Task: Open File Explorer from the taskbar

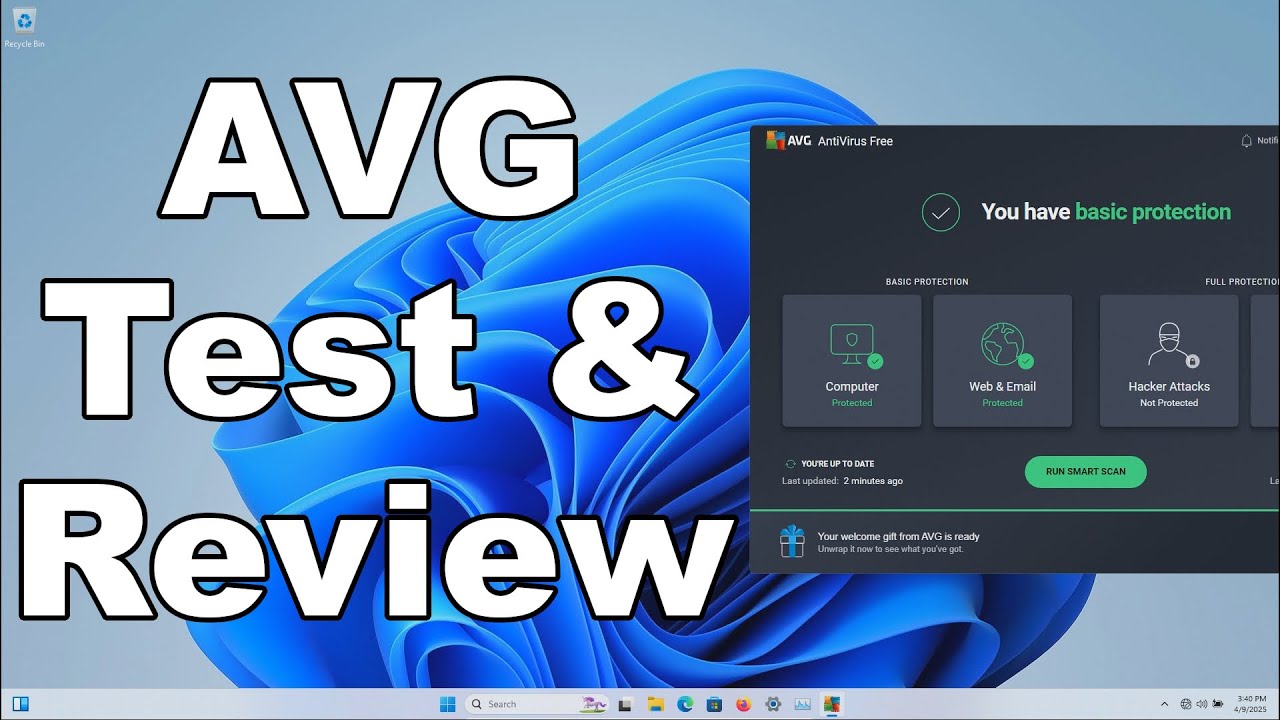Action: coord(655,704)
